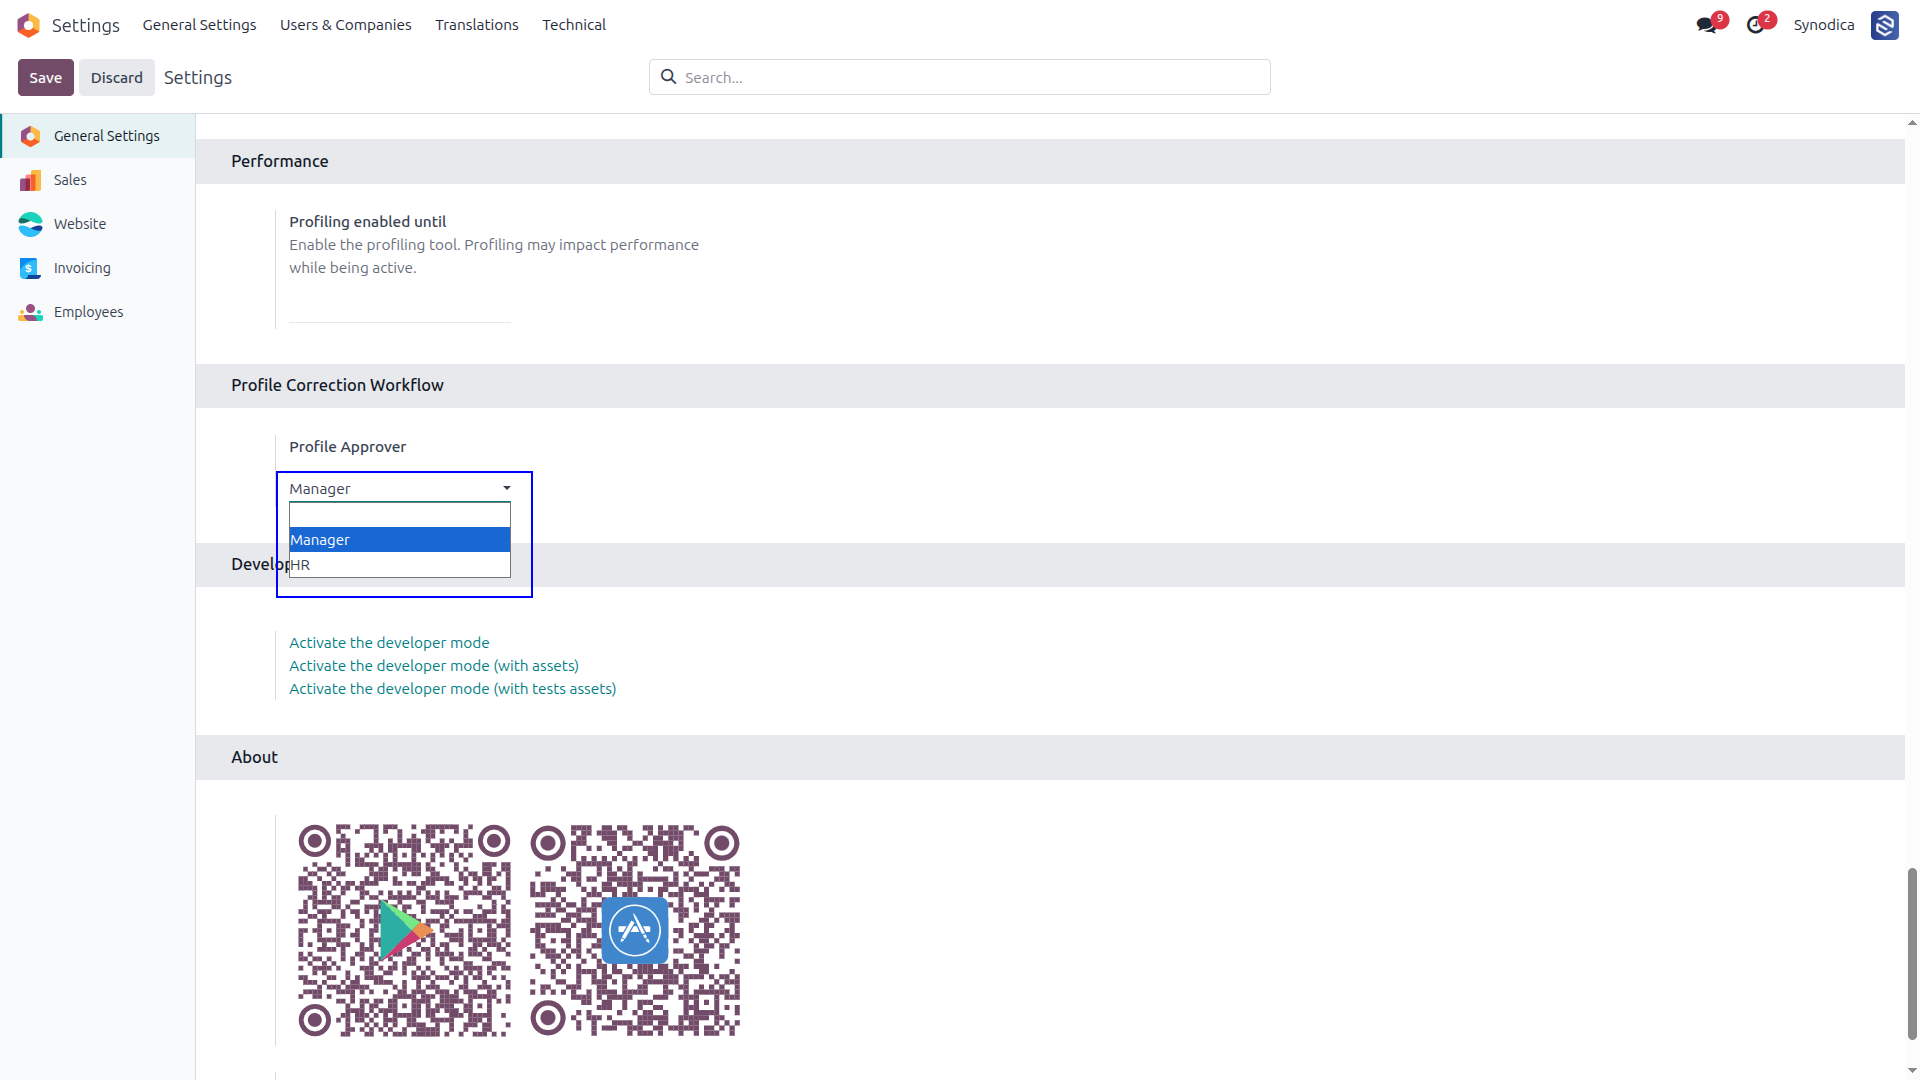Click the Profile Correction Workflow header

pos(337,385)
